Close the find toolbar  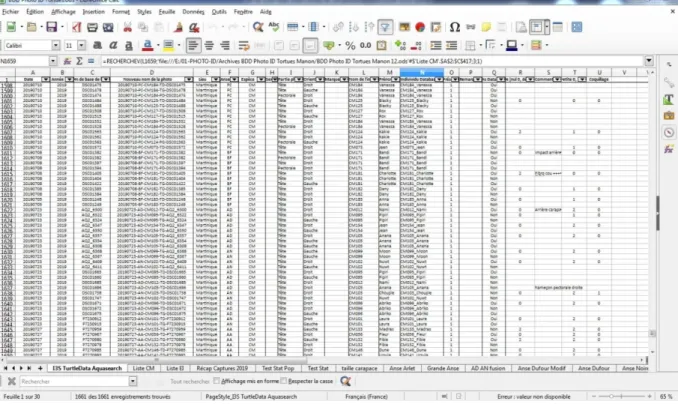pyautogui.click(x=11, y=381)
